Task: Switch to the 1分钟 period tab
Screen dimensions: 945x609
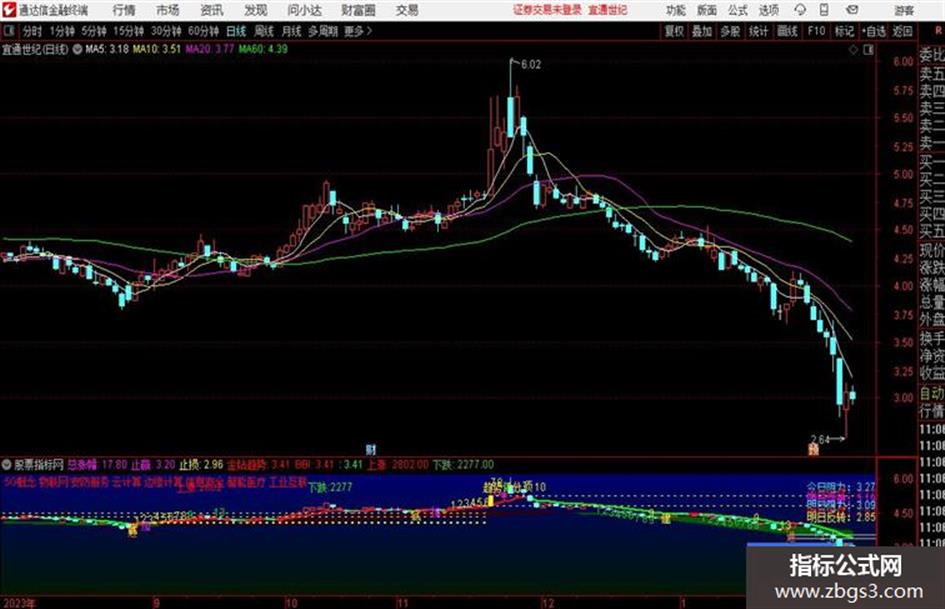Action: 62,31
